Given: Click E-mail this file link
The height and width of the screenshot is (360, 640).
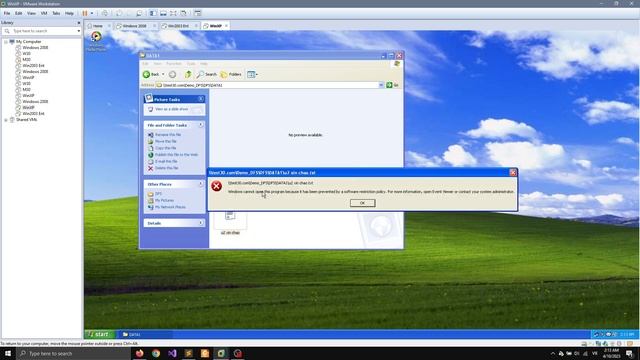Looking at the screenshot, I should tap(166, 161).
